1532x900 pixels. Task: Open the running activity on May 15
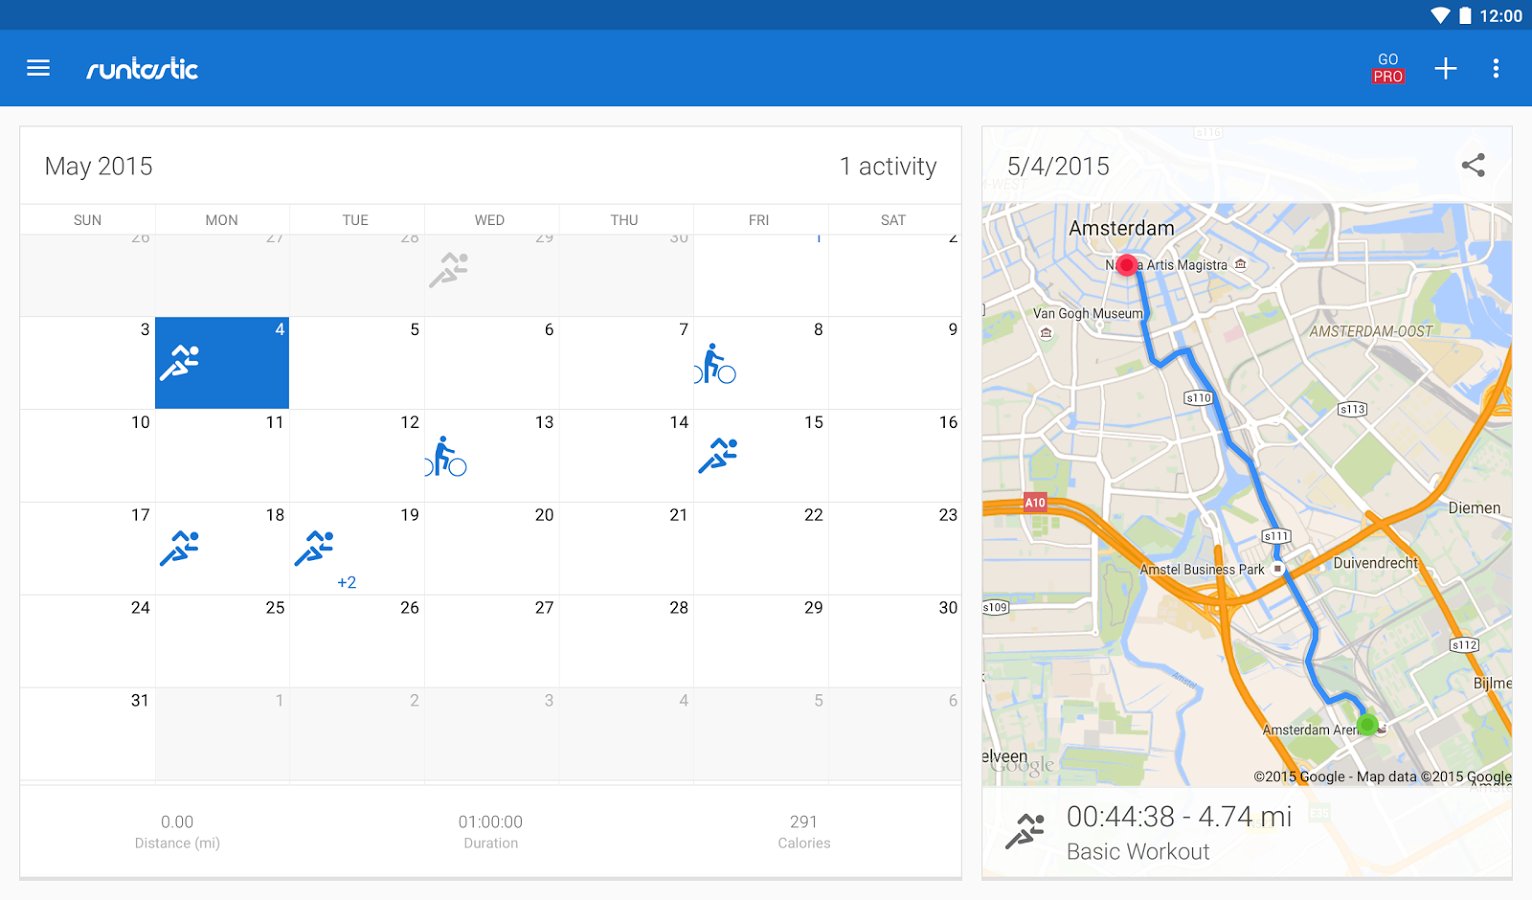click(718, 455)
